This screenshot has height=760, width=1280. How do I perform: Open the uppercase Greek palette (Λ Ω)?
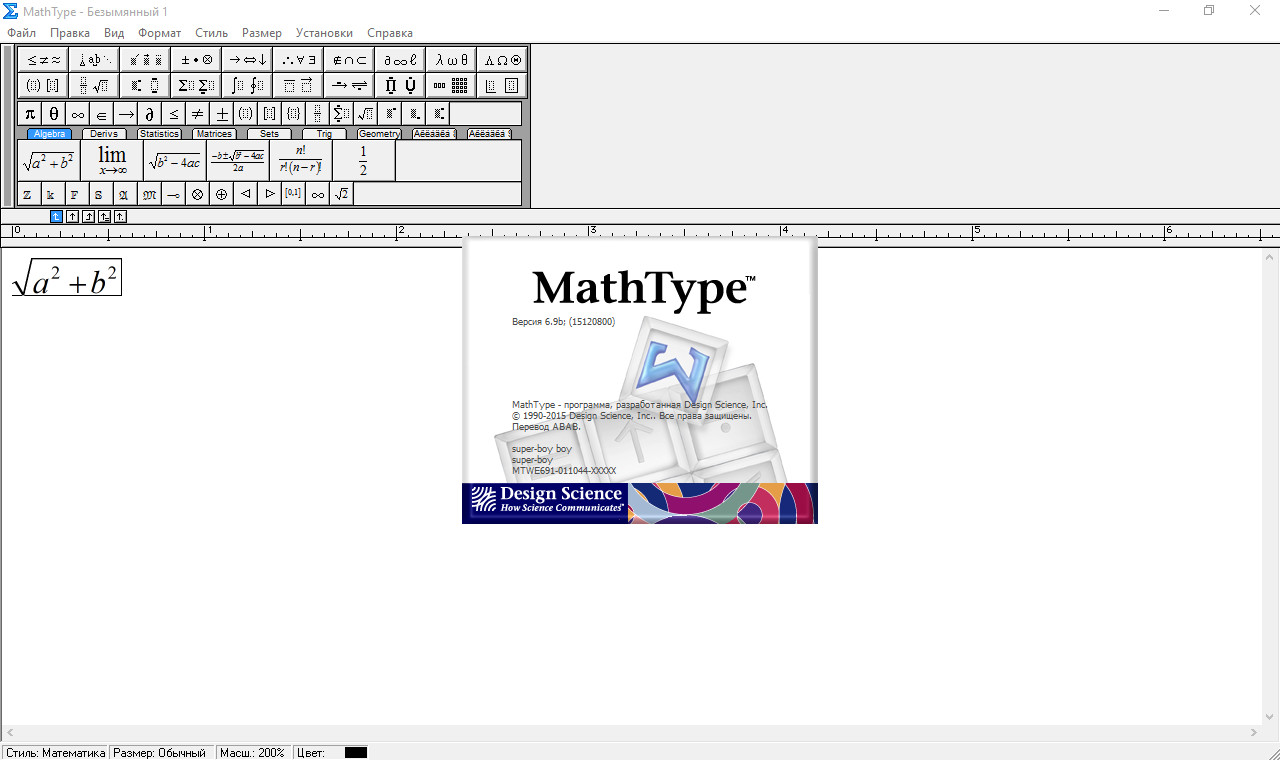[x=502, y=59]
